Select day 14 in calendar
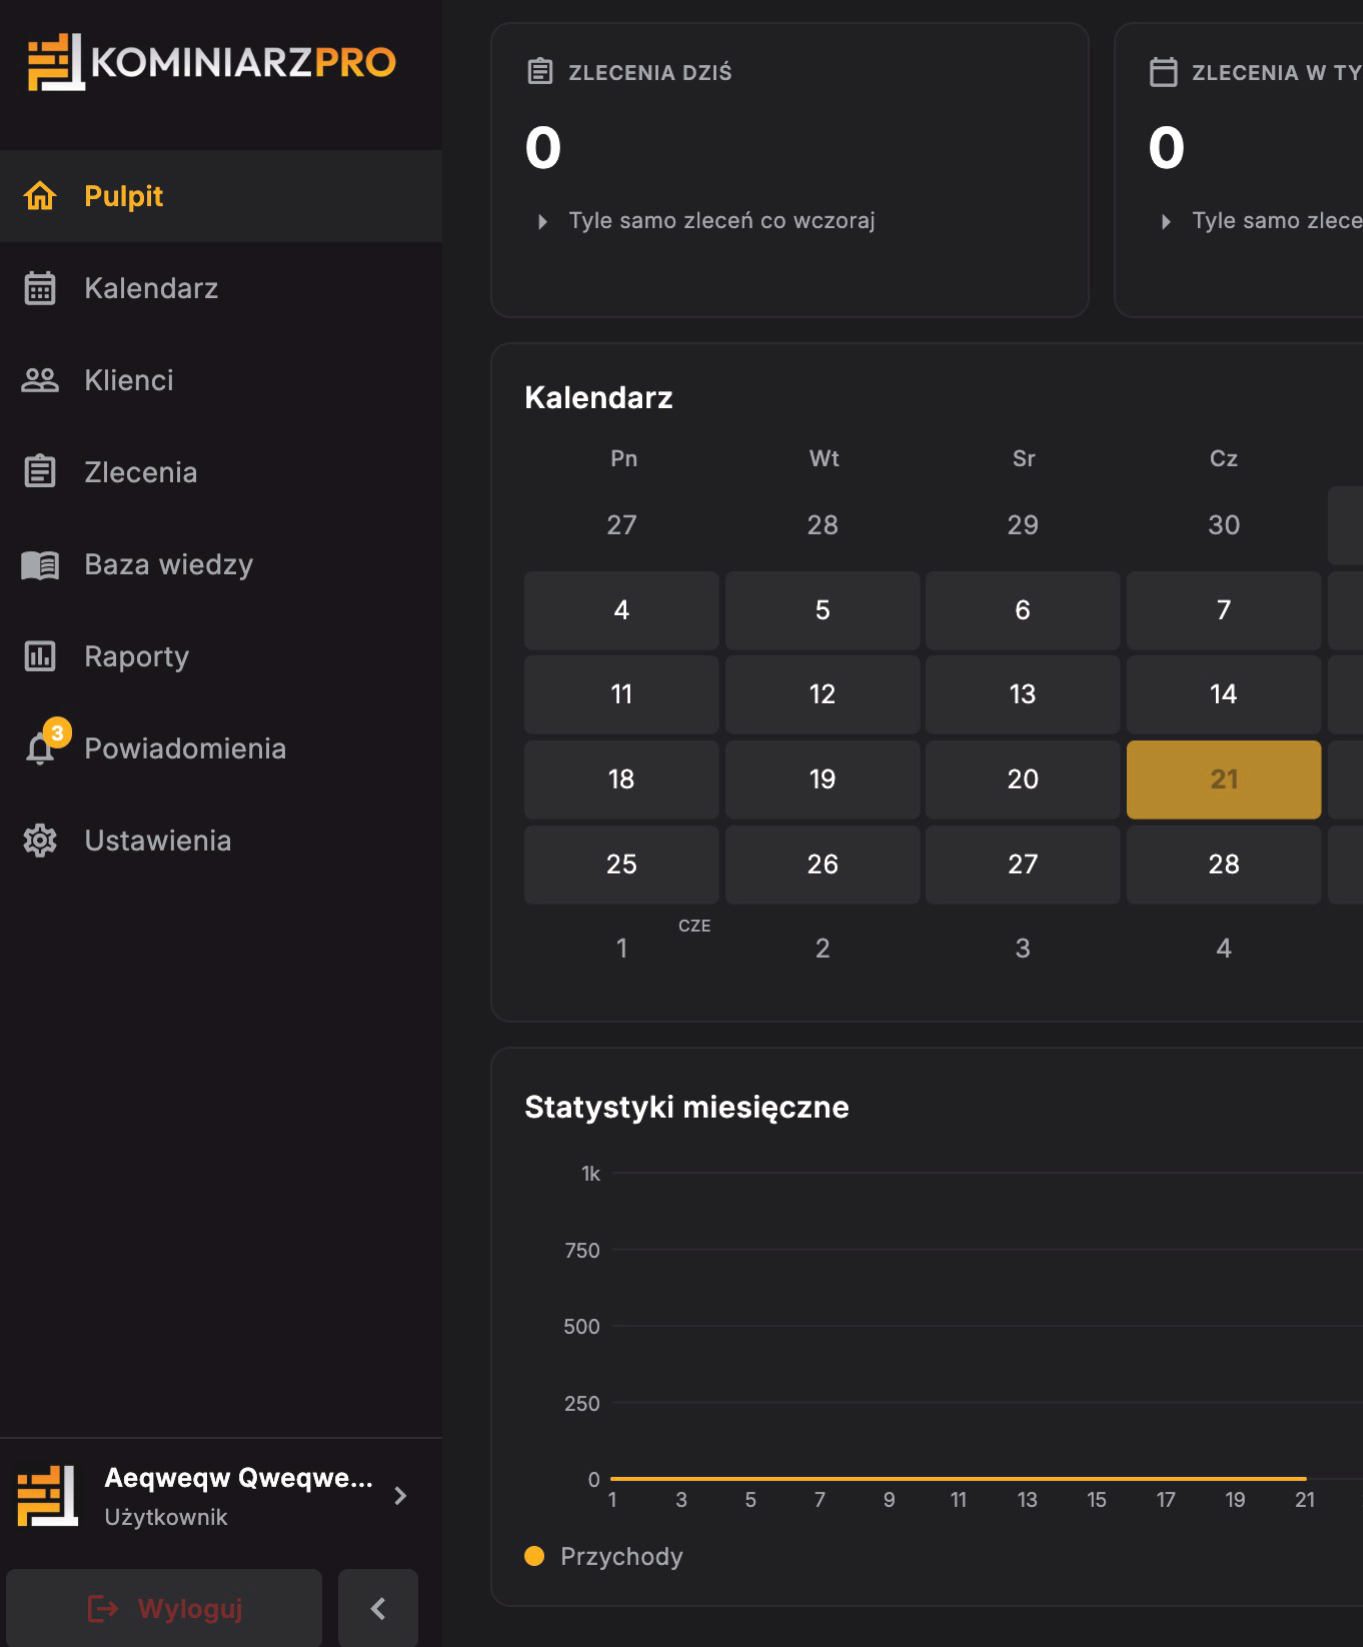 tap(1224, 694)
